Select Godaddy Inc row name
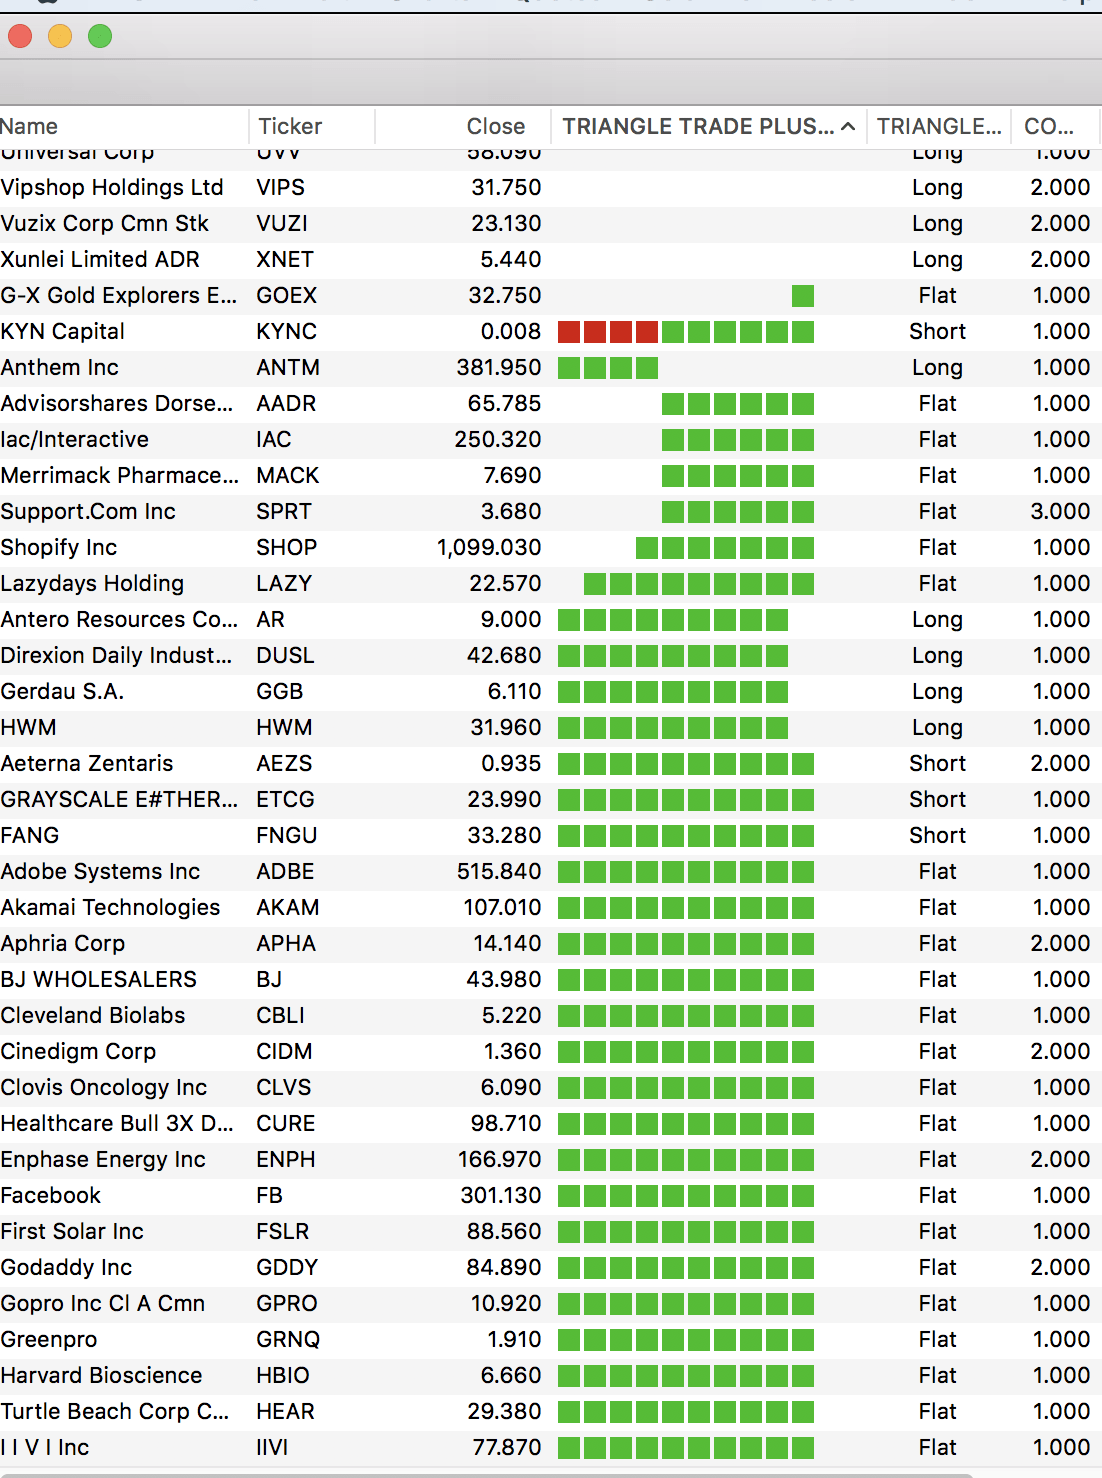 (x=66, y=1268)
